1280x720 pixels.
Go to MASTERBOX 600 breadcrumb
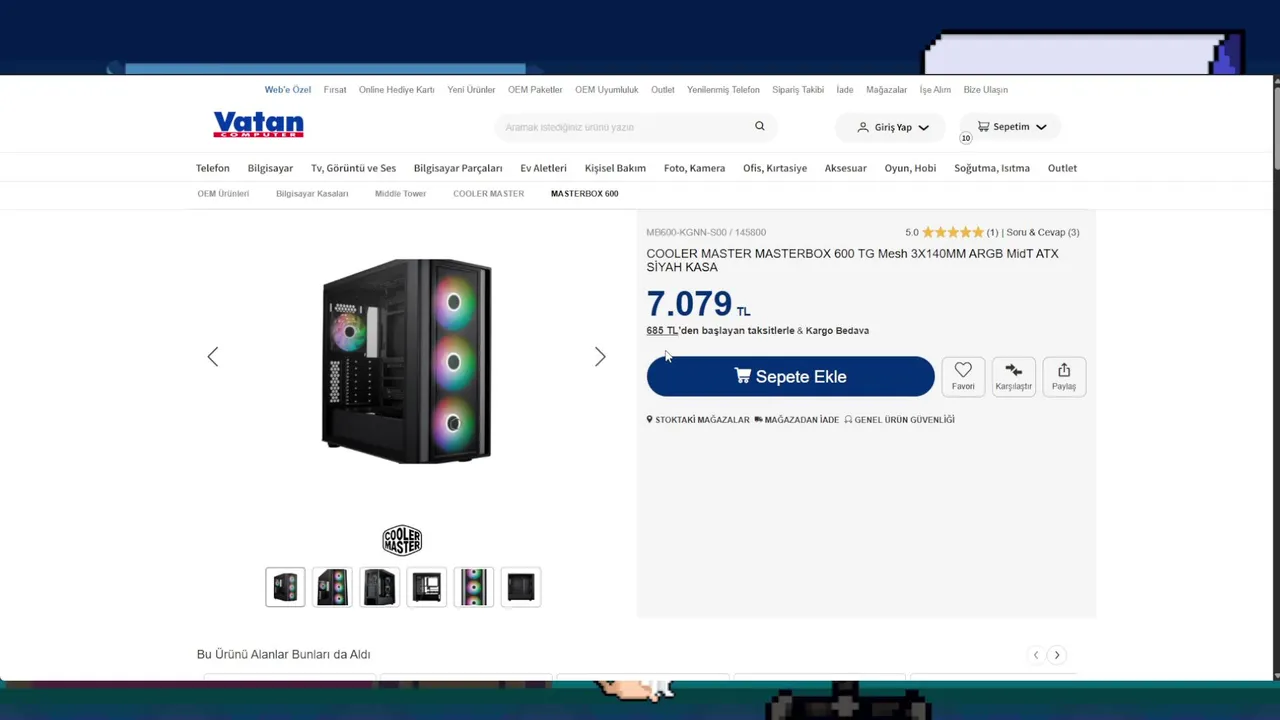[x=584, y=194]
